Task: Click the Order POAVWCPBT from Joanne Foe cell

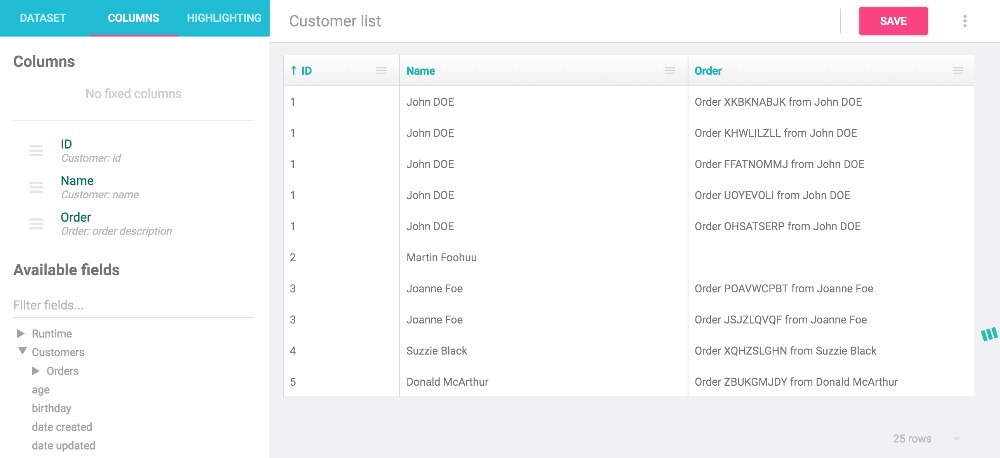Action: click(x=831, y=288)
